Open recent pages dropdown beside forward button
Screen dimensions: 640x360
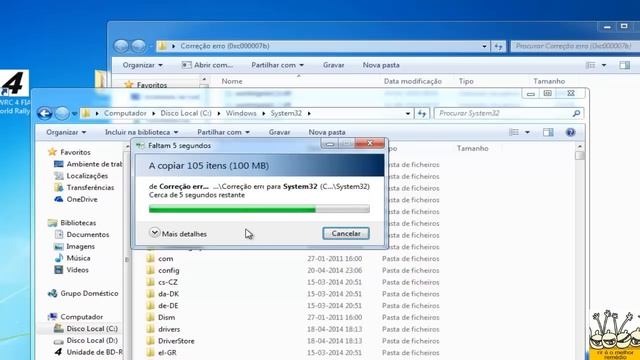pyautogui.click(x=74, y=113)
